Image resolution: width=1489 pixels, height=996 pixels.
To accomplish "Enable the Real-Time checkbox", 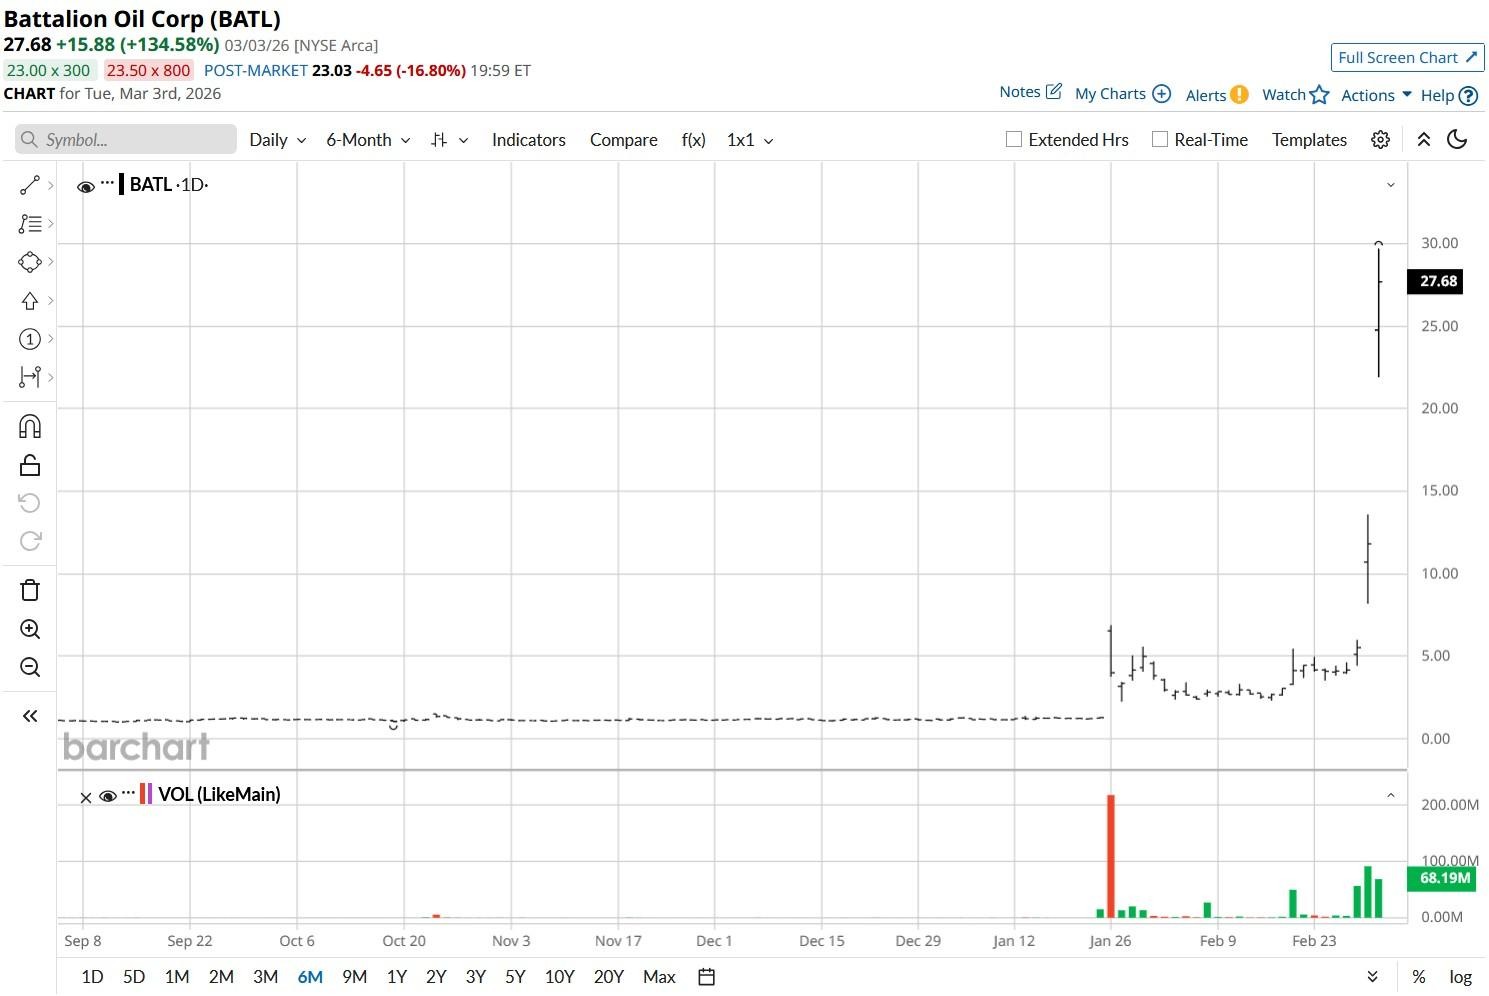I will 1160,140.
